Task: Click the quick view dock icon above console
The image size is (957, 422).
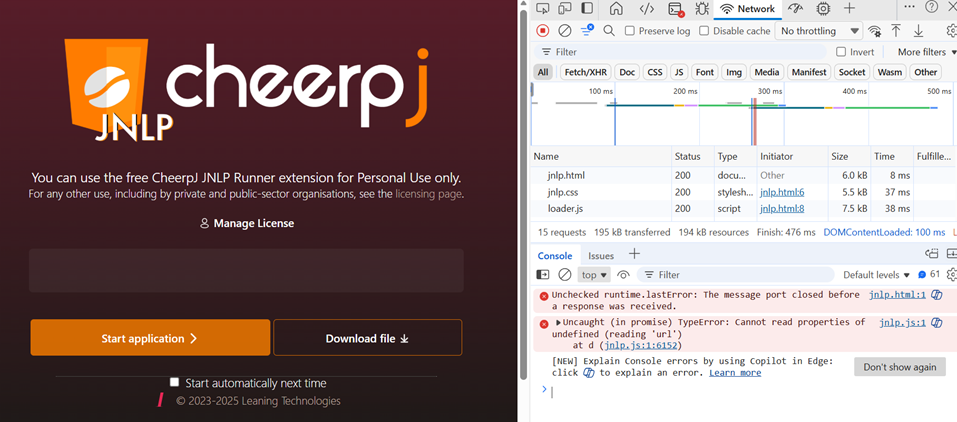Action: pos(931,253)
